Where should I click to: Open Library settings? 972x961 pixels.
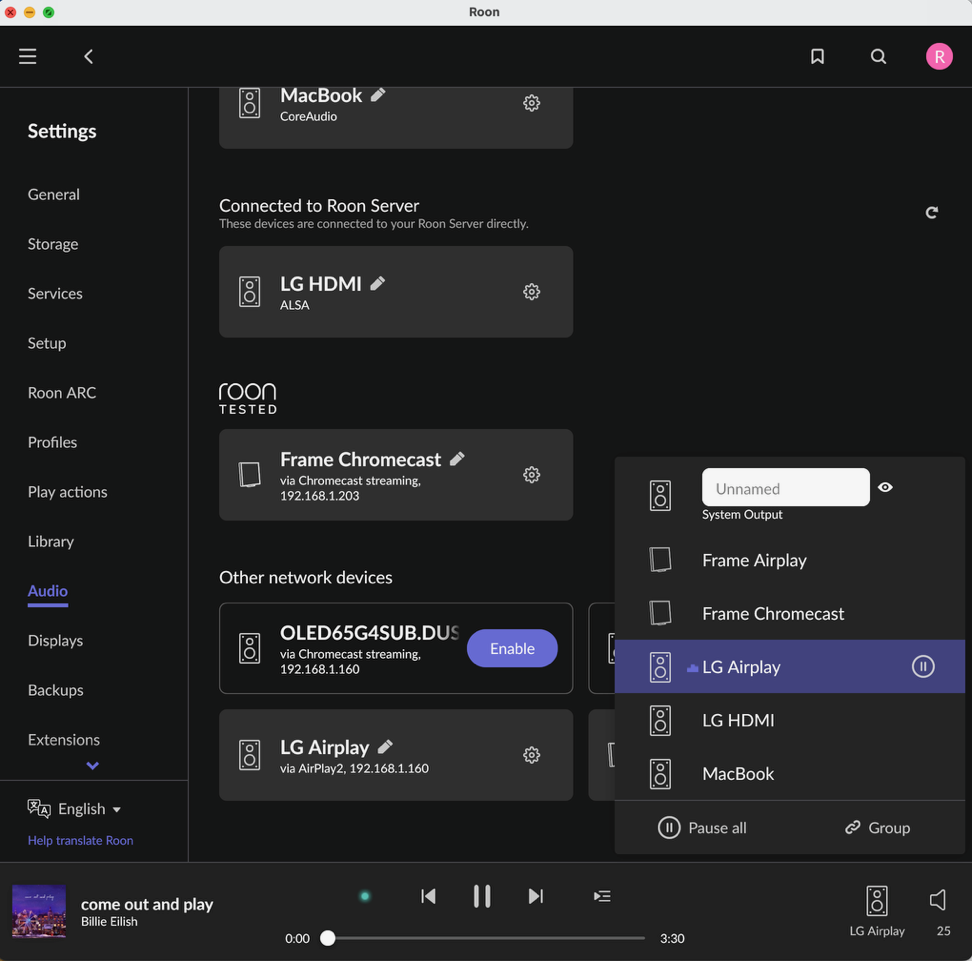click(50, 541)
